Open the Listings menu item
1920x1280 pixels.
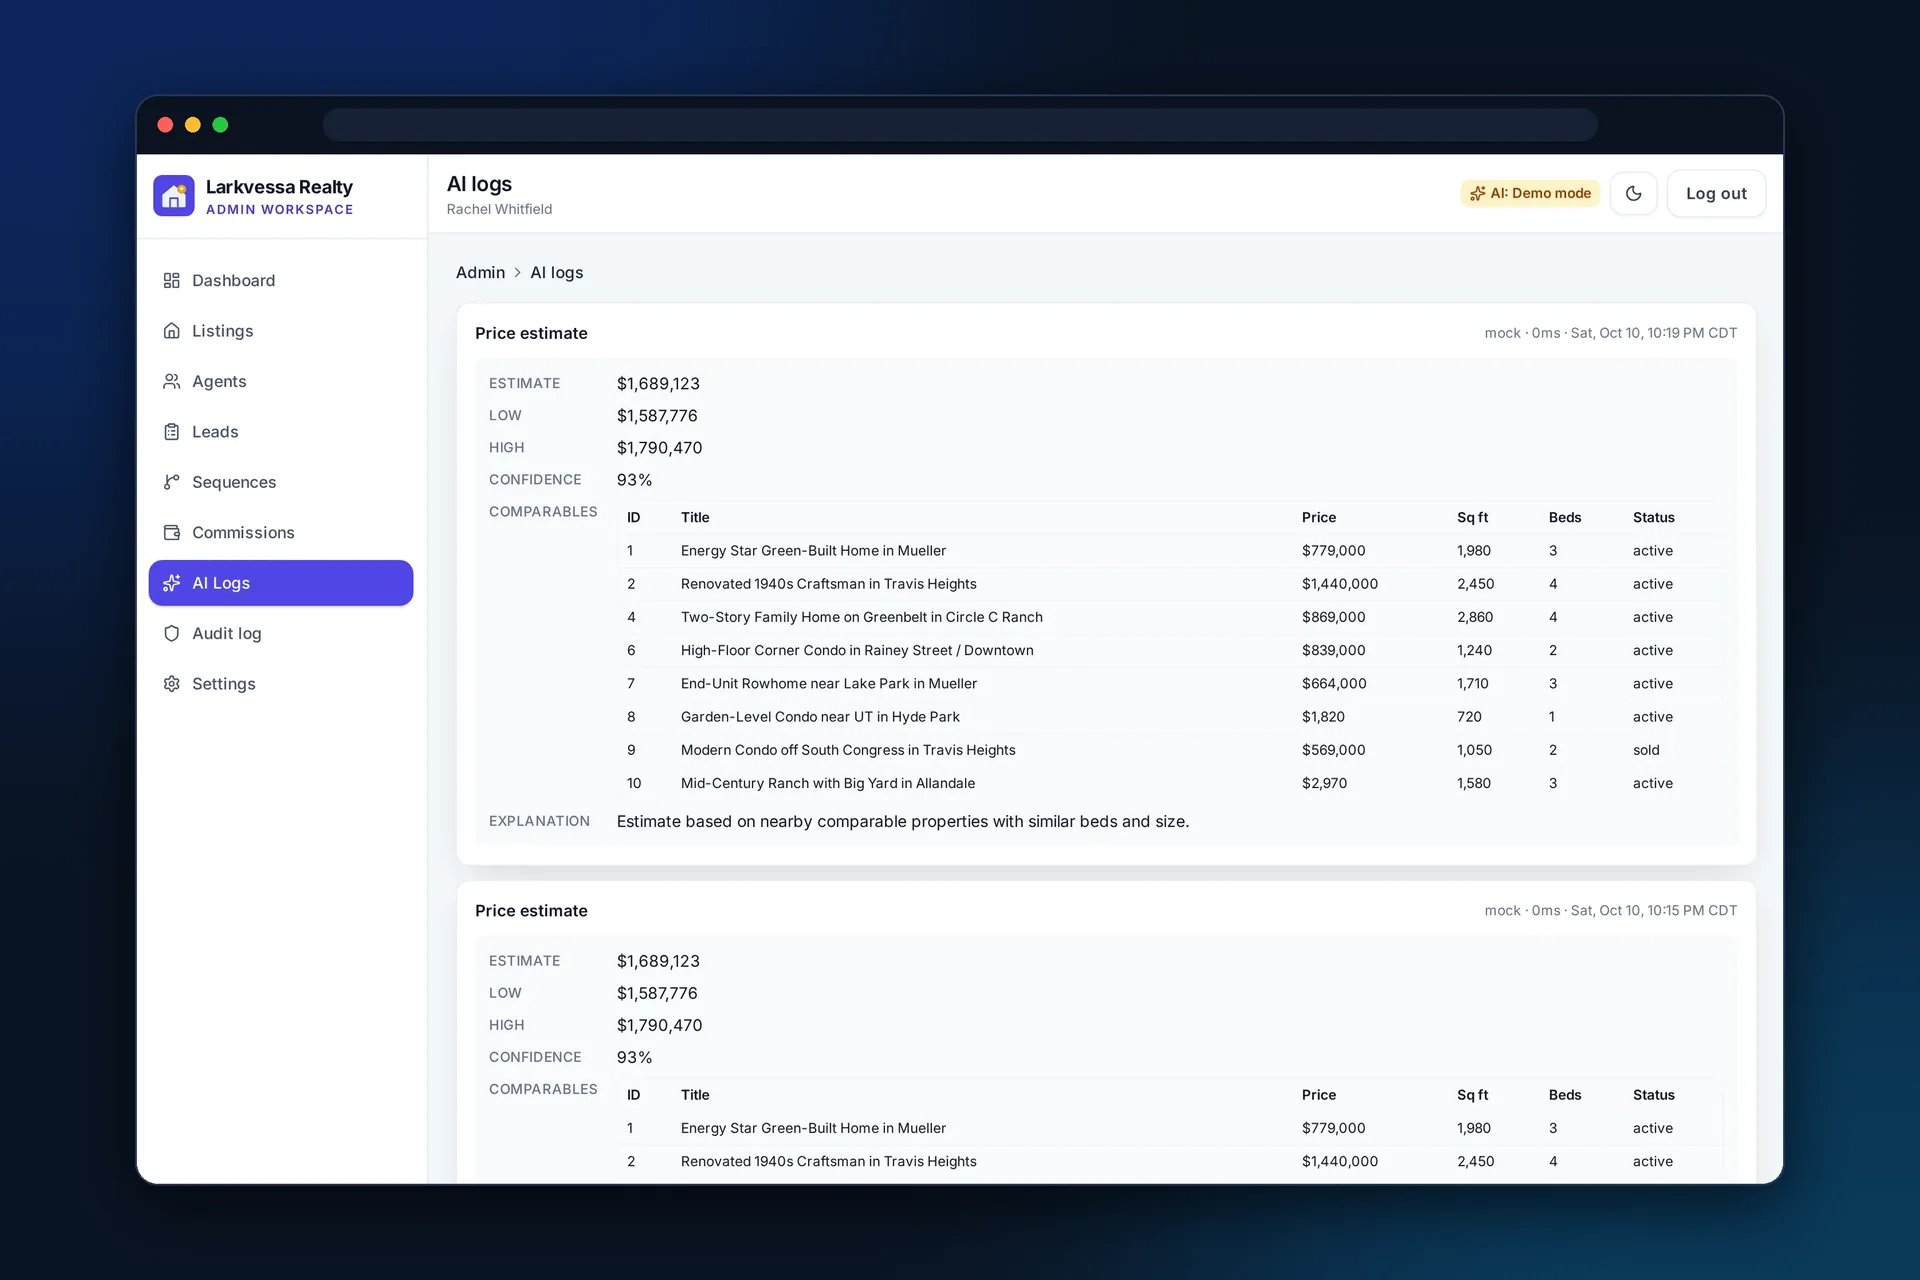pos(281,331)
